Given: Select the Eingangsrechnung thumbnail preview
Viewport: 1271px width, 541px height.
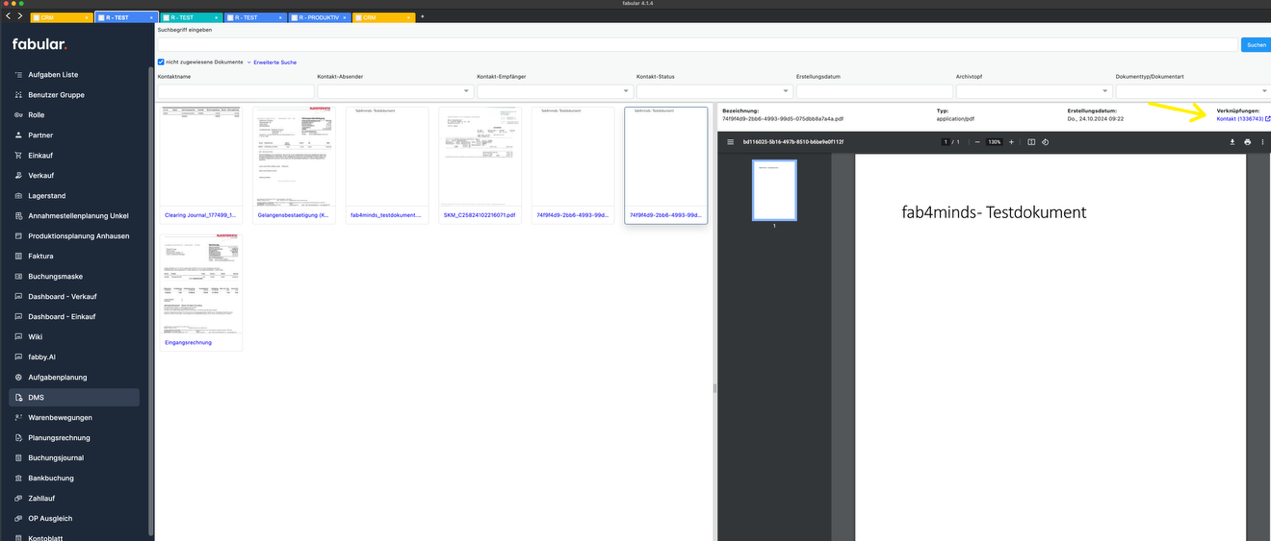Looking at the screenshot, I should pos(201,284).
